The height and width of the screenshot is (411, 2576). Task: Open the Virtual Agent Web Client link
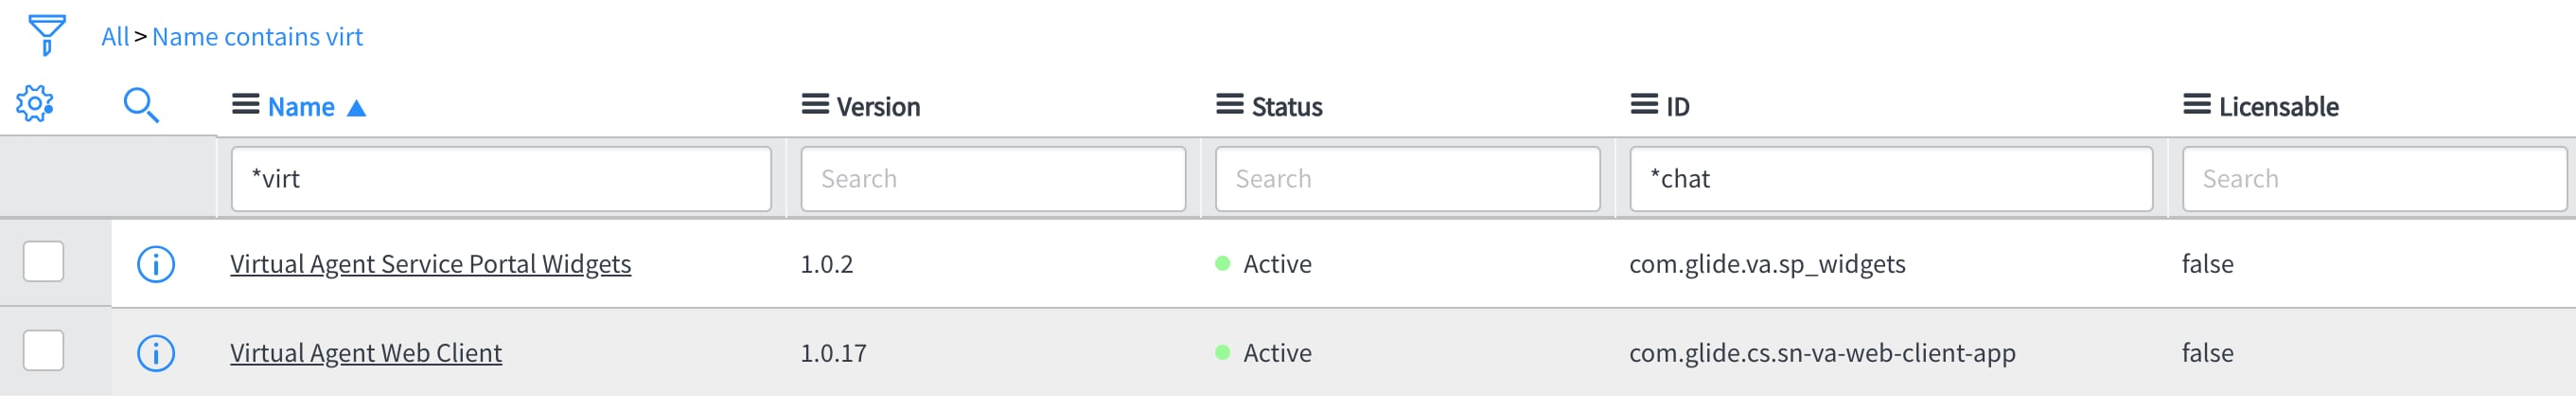(x=366, y=353)
